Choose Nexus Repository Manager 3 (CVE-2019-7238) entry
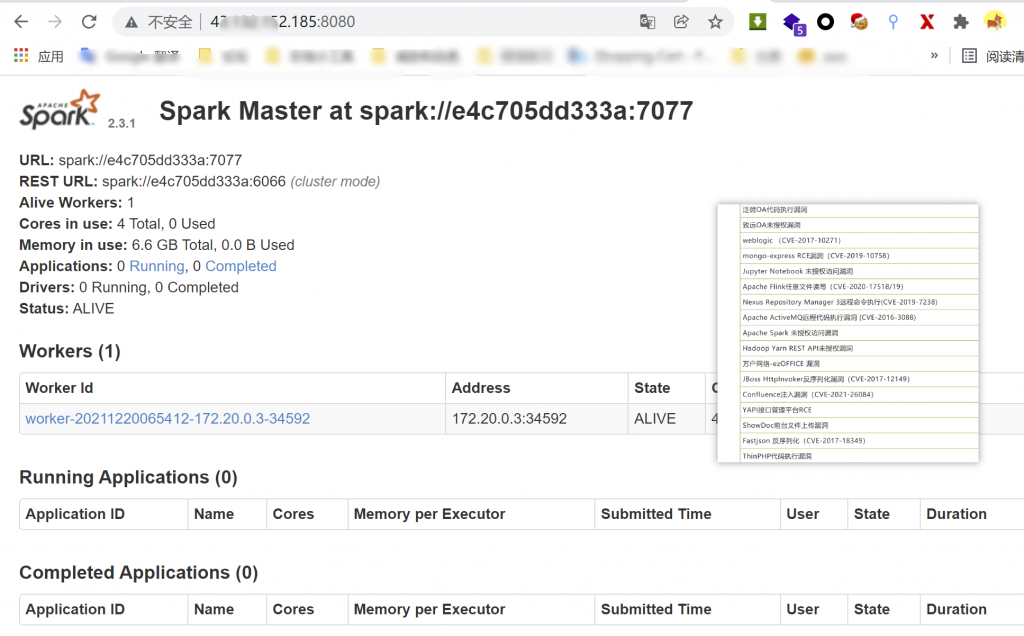This screenshot has width=1024, height=636. (x=859, y=302)
